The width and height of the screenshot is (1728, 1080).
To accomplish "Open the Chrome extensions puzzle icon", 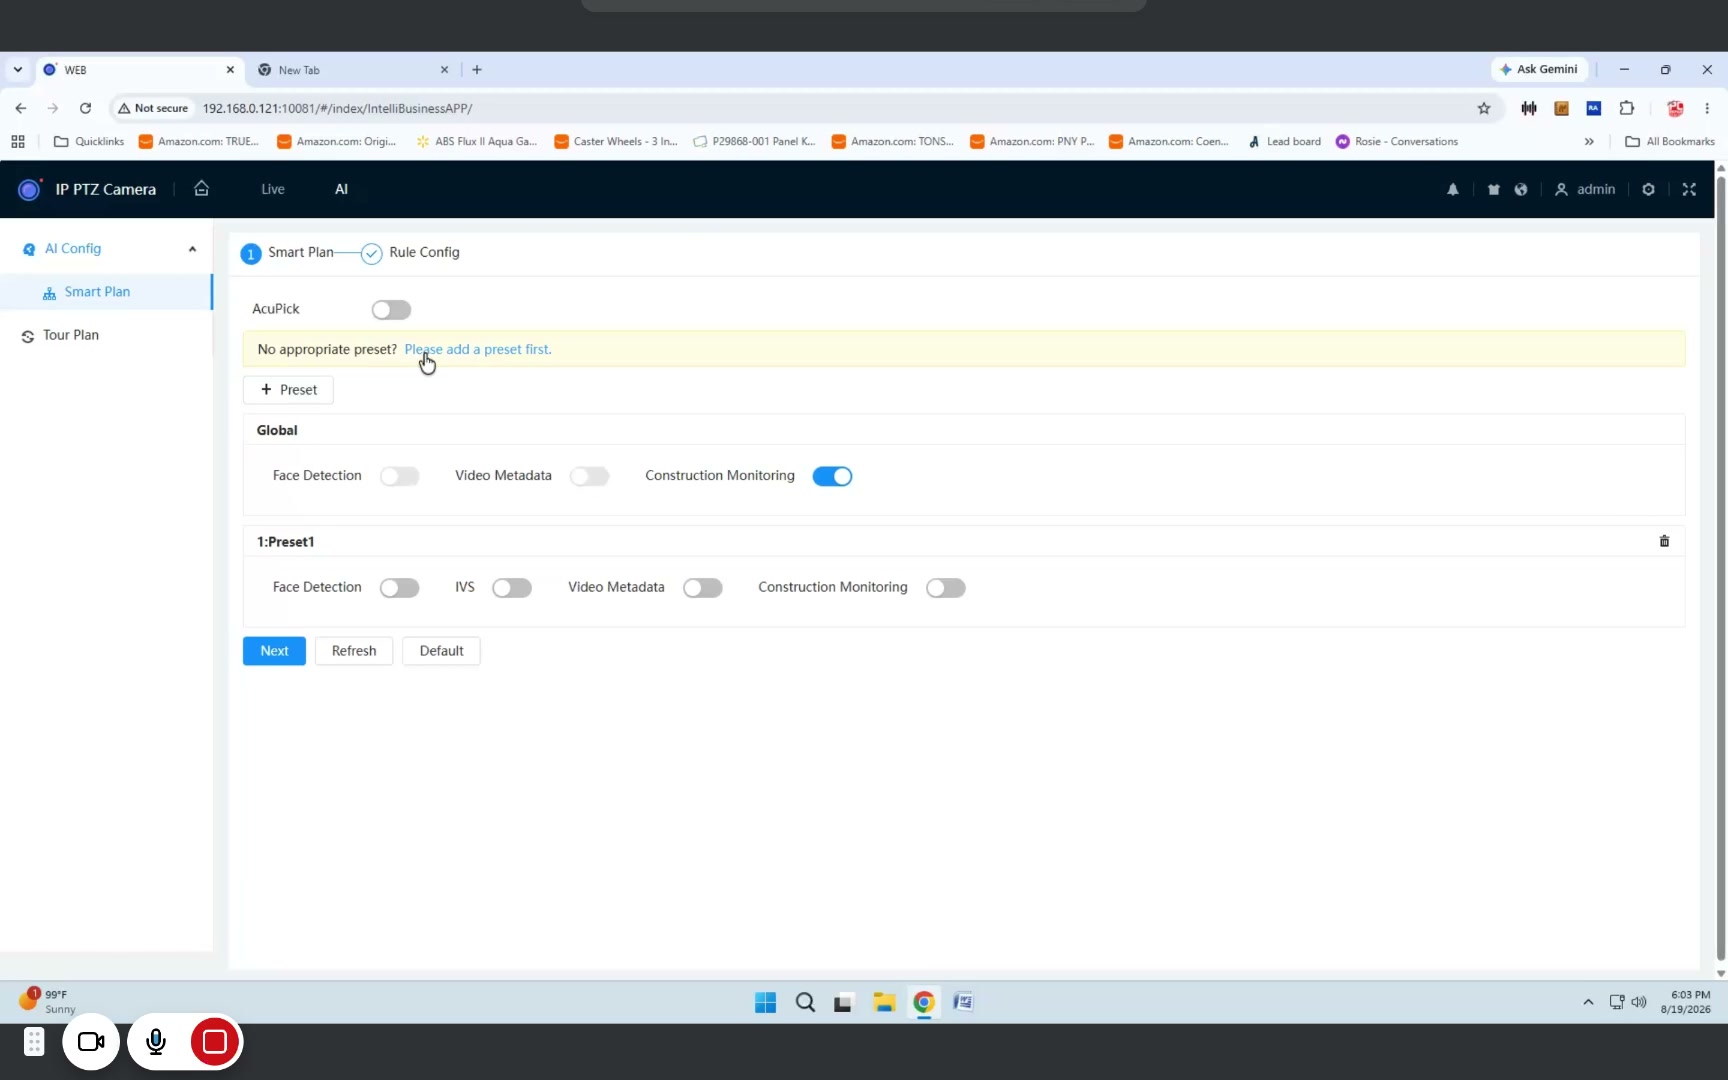I will (x=1627, y=108).
